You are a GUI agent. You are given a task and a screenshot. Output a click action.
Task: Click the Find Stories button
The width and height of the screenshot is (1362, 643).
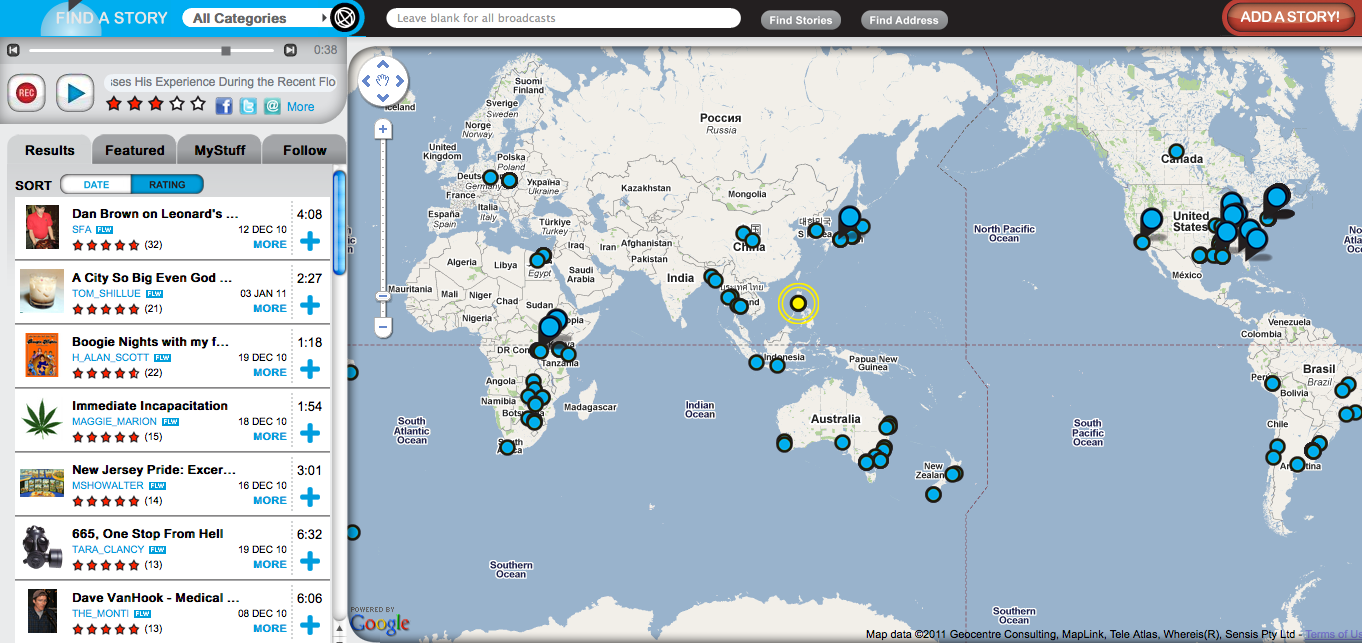[800, 20]
